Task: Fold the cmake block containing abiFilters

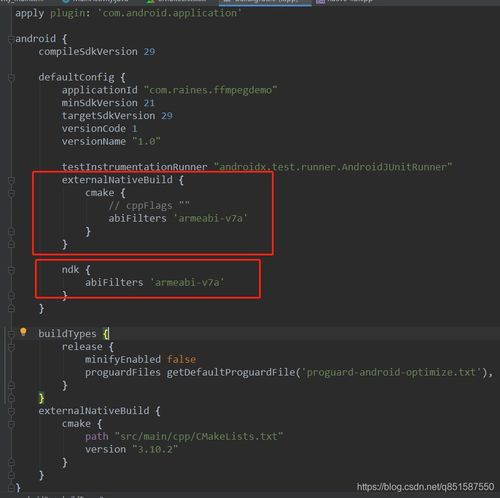Action: [11, 193]
